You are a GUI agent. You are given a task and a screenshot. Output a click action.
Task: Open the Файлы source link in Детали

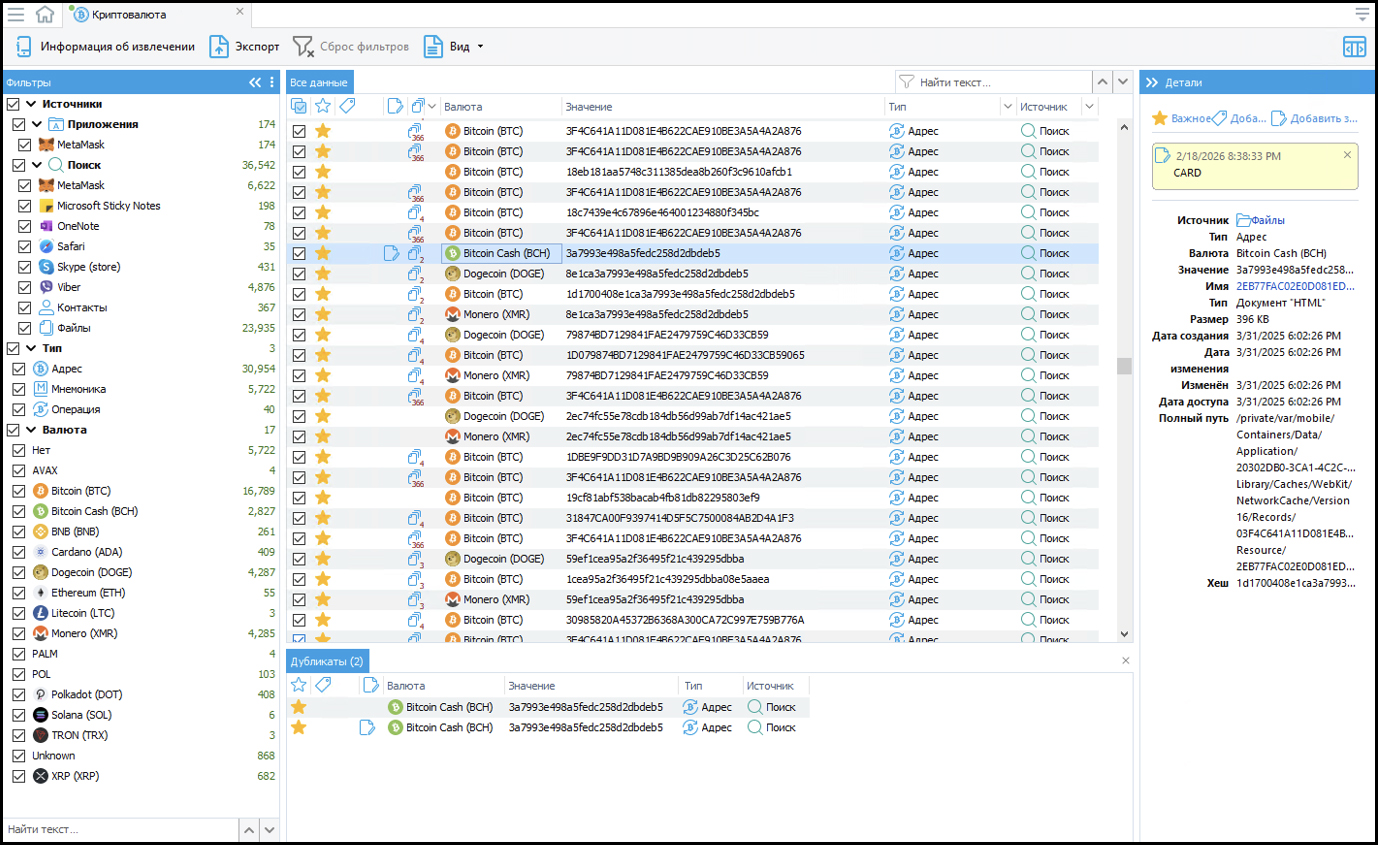coord(1261,220)
